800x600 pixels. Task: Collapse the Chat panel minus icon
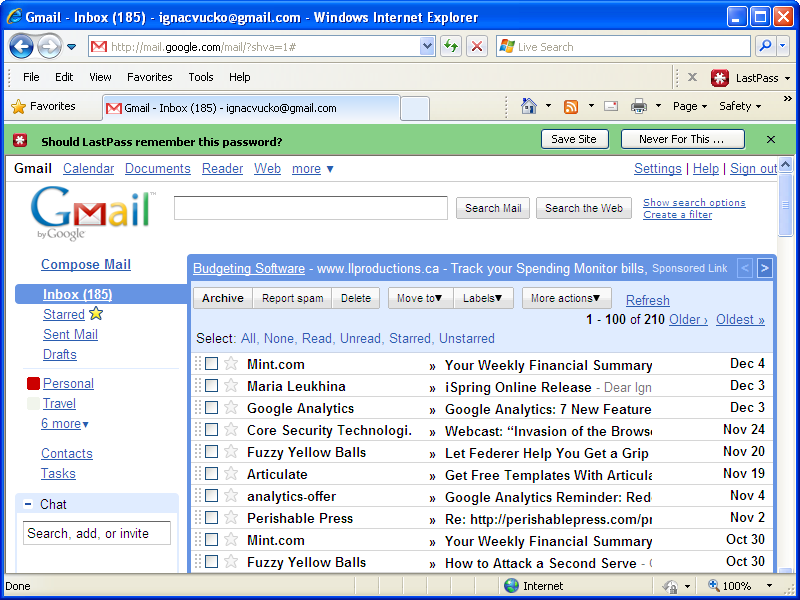pyautogui.click(x=28, y=505)
